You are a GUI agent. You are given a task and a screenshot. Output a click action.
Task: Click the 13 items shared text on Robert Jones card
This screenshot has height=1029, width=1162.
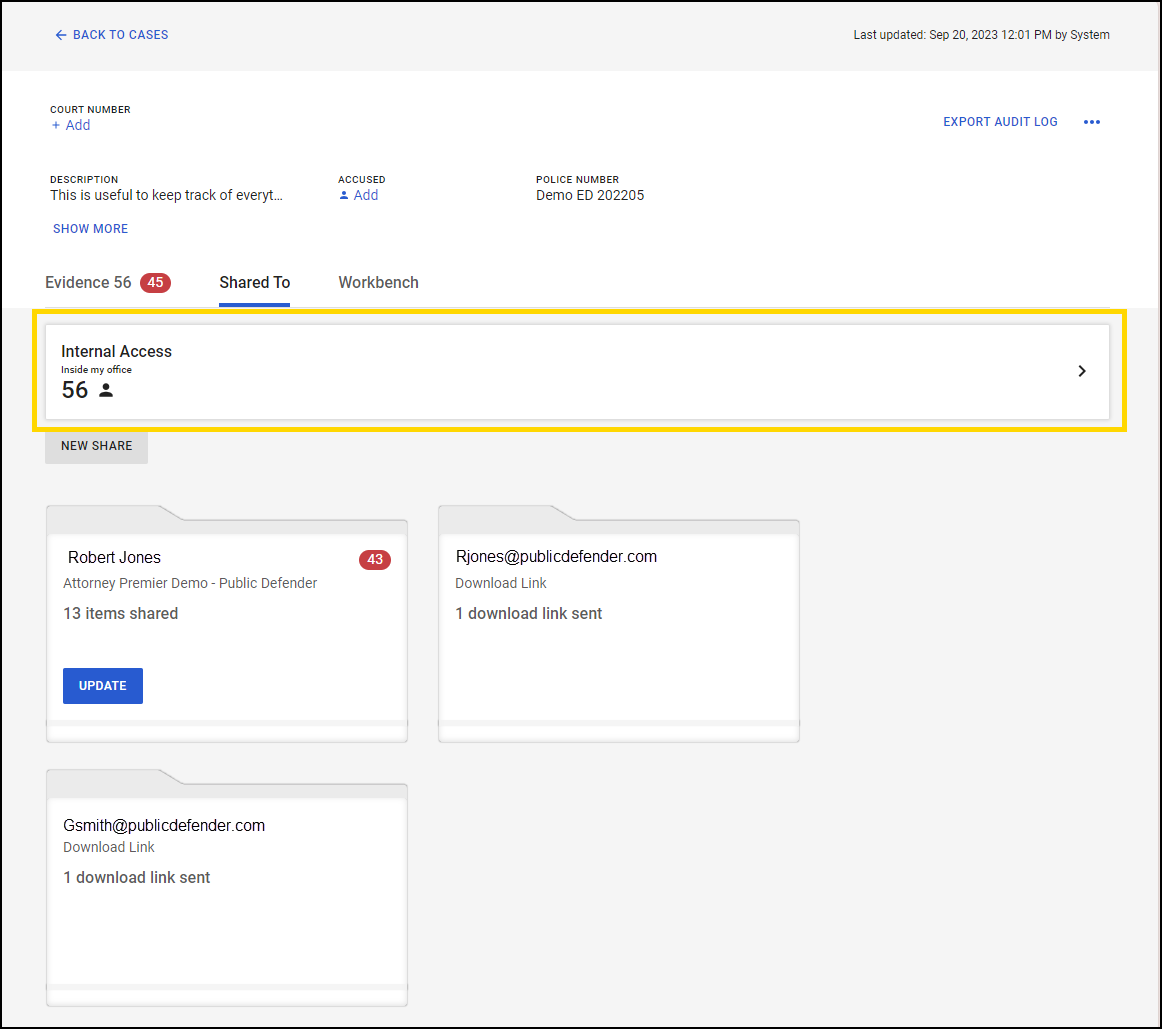[x=120, y=613]
